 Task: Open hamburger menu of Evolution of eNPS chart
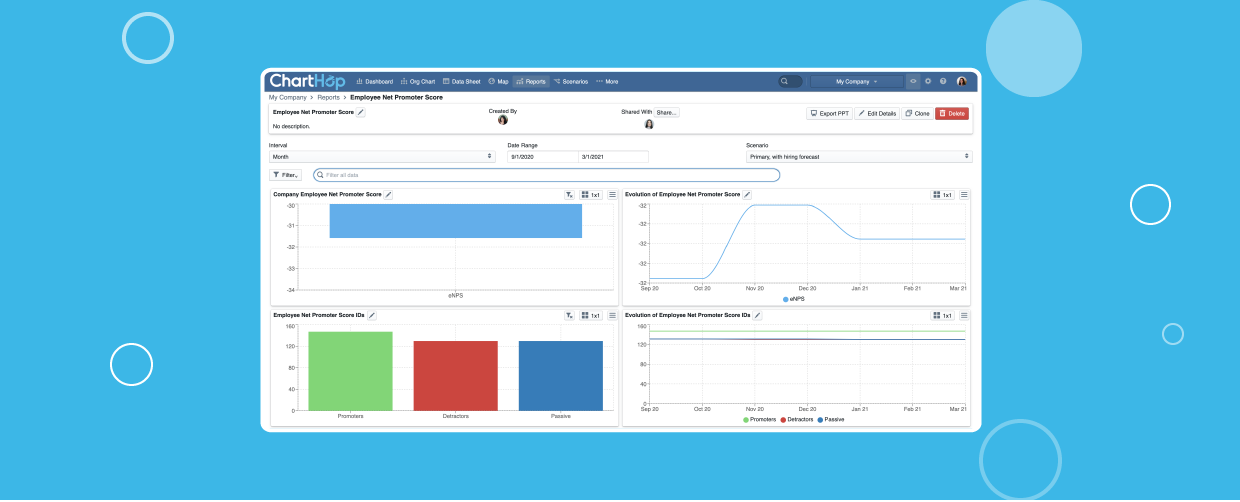[x=964, y=195]
